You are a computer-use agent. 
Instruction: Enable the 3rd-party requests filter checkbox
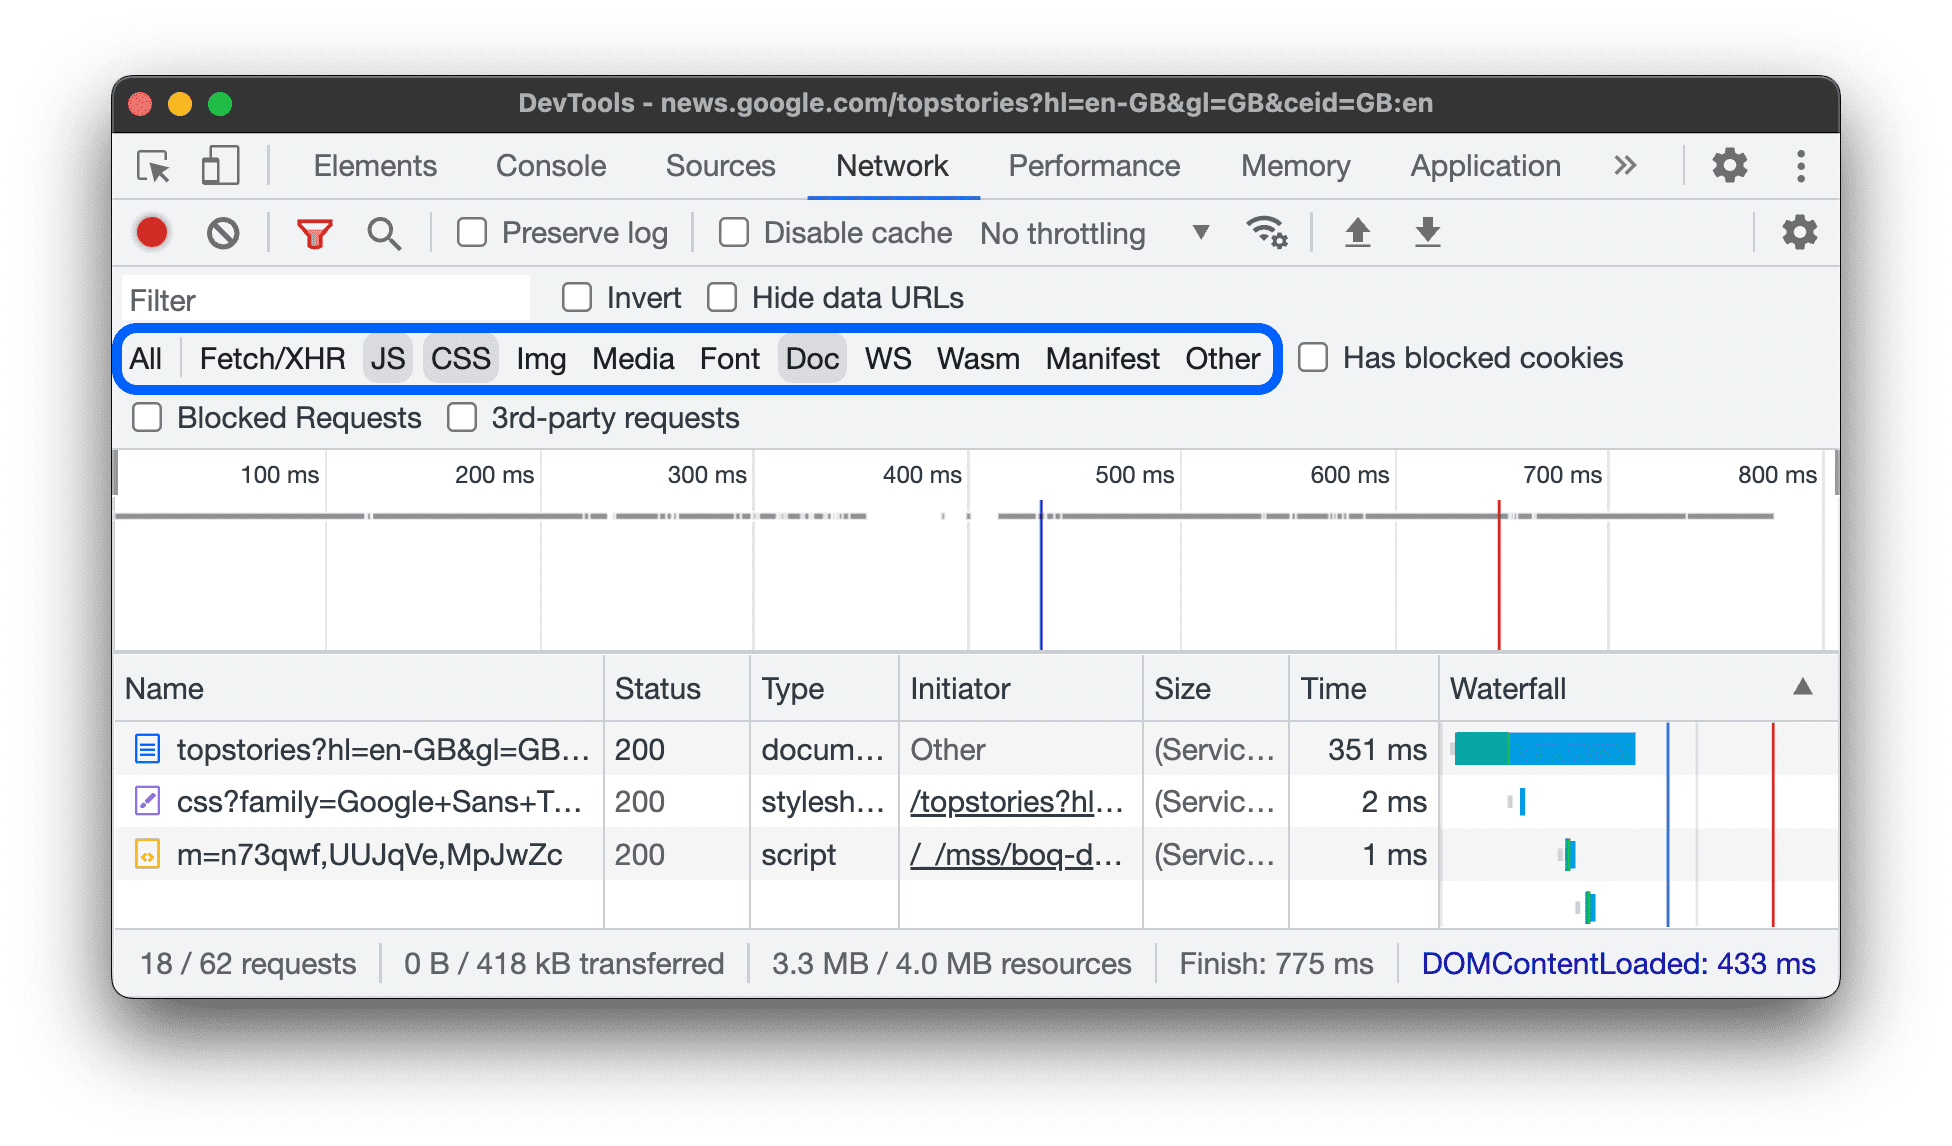(x=462, y=420)
